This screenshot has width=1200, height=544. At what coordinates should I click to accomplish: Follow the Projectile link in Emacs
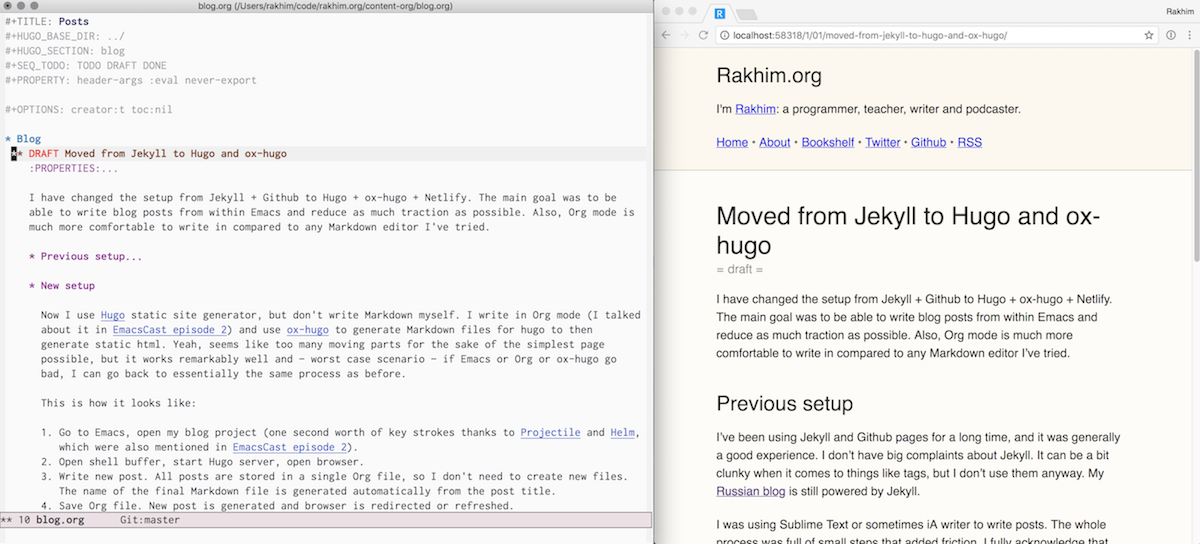coord(550,433)
